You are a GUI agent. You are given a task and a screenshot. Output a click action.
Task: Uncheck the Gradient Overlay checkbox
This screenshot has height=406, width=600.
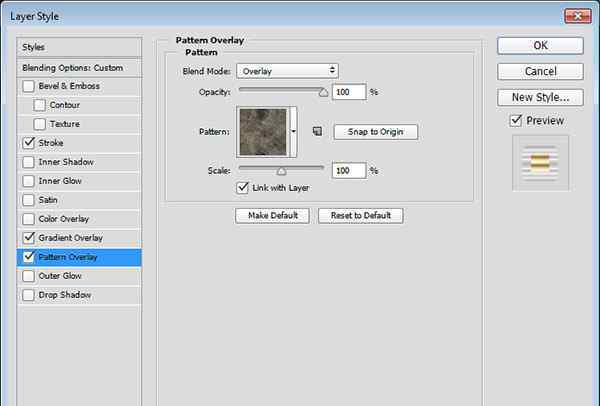[28, 238]
